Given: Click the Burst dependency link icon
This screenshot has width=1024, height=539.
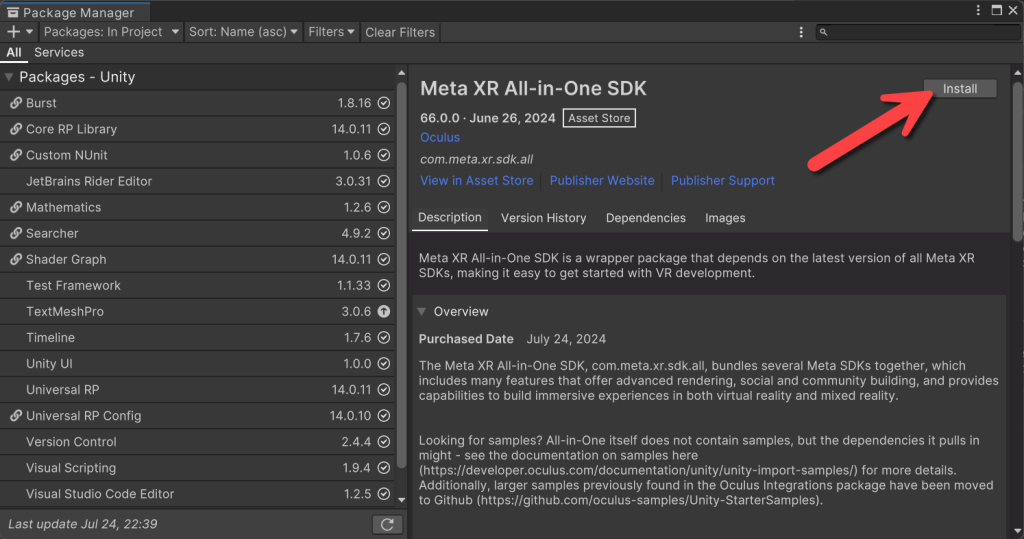Looking at the screenshot, I should pos(16,103).
